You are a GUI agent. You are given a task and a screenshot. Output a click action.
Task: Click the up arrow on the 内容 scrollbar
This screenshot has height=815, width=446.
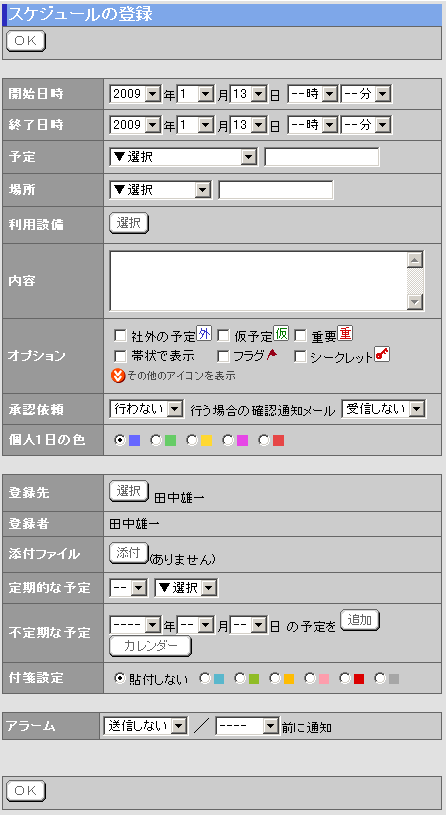(415, 260)
